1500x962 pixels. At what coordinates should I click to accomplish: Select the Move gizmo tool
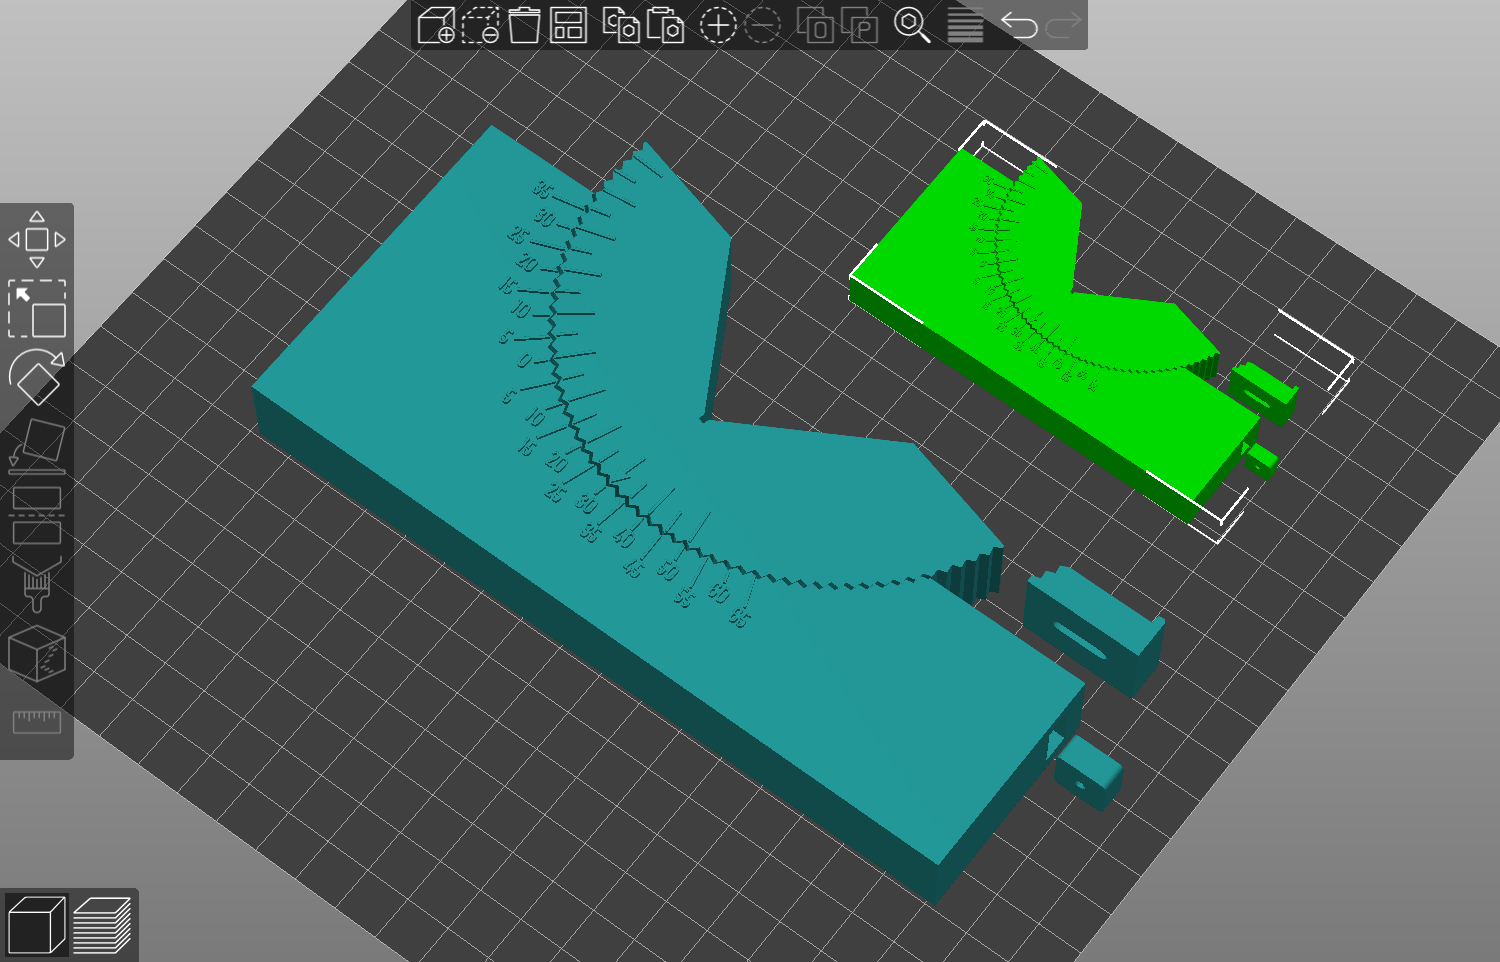point(37,240)
